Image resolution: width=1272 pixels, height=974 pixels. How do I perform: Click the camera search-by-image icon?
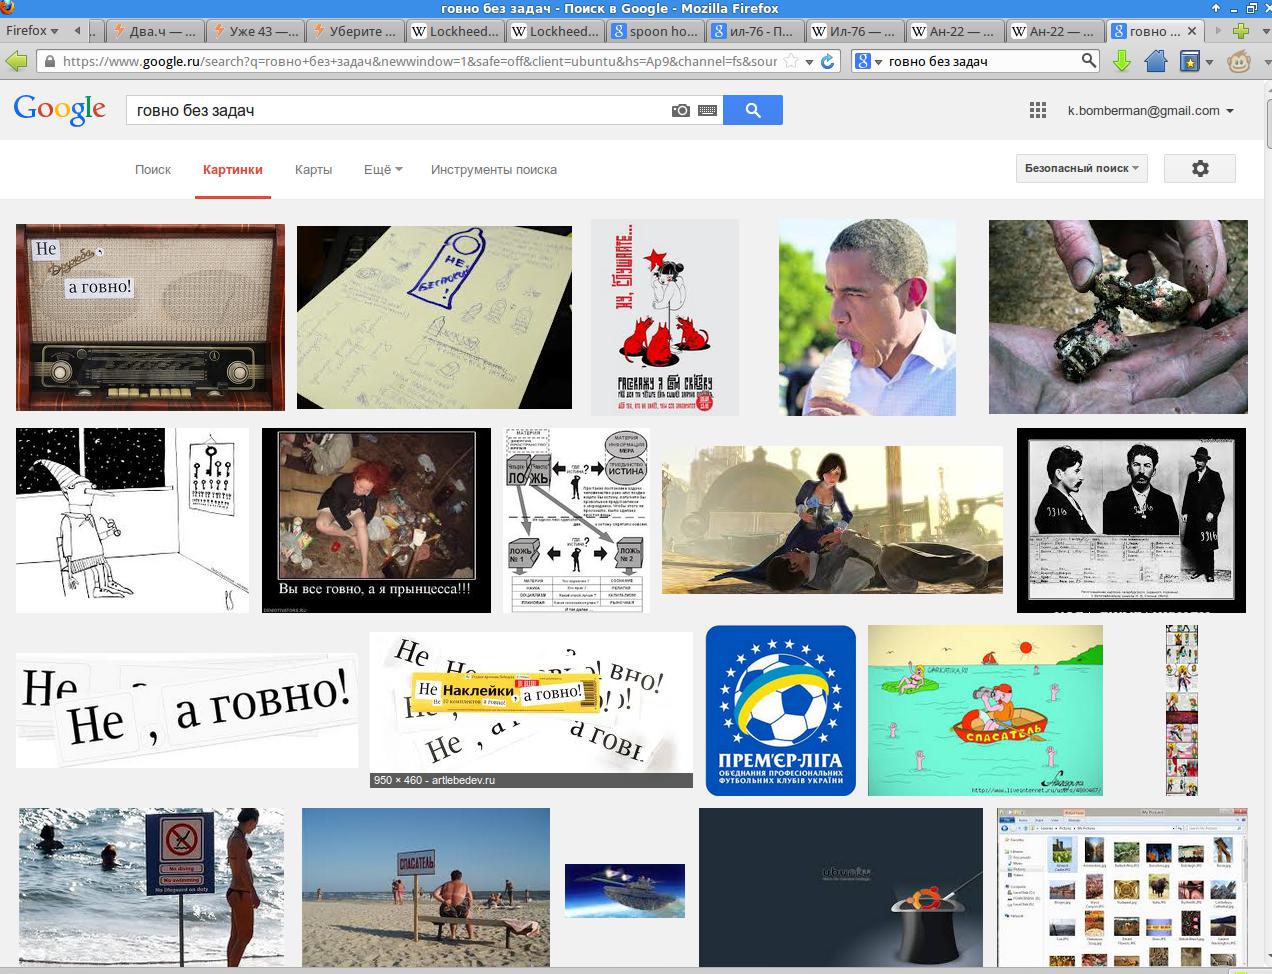tap(681, 110)
